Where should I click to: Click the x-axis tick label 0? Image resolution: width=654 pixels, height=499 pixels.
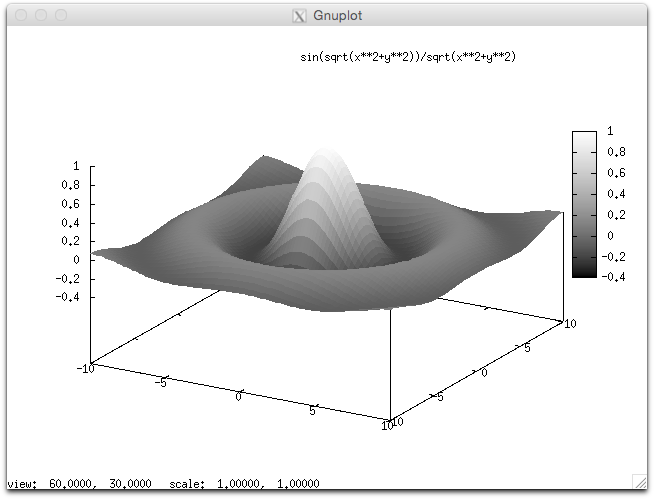pos(238,396)
